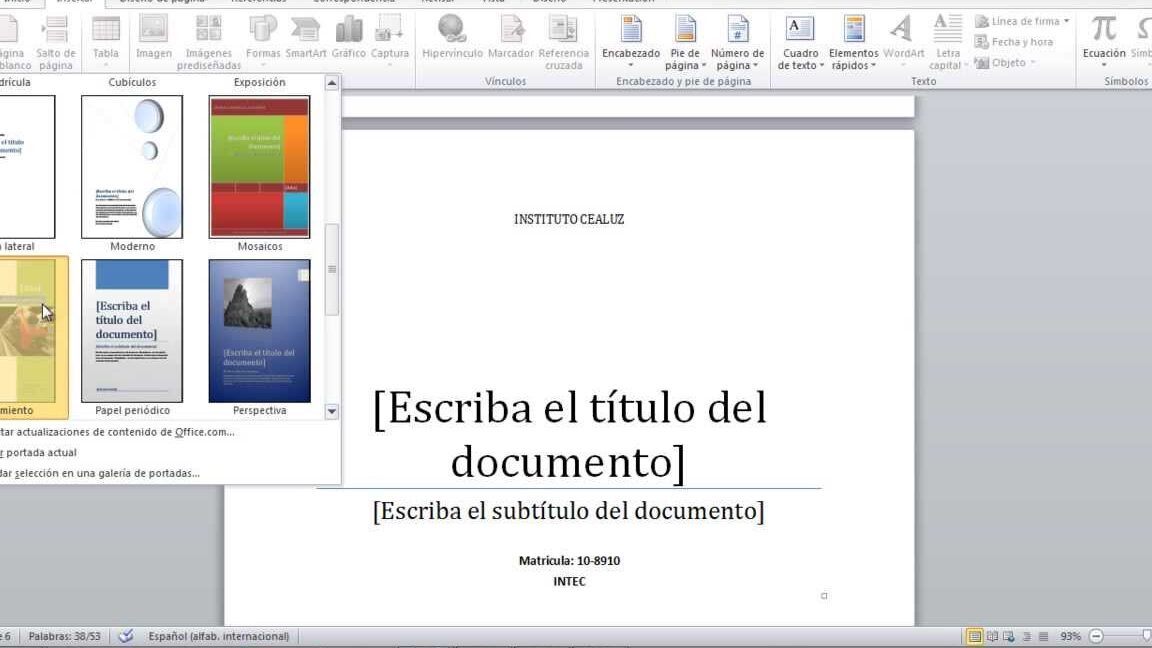
Task: Click the document subtitle placeholder
Action: (x=569, y=511)
